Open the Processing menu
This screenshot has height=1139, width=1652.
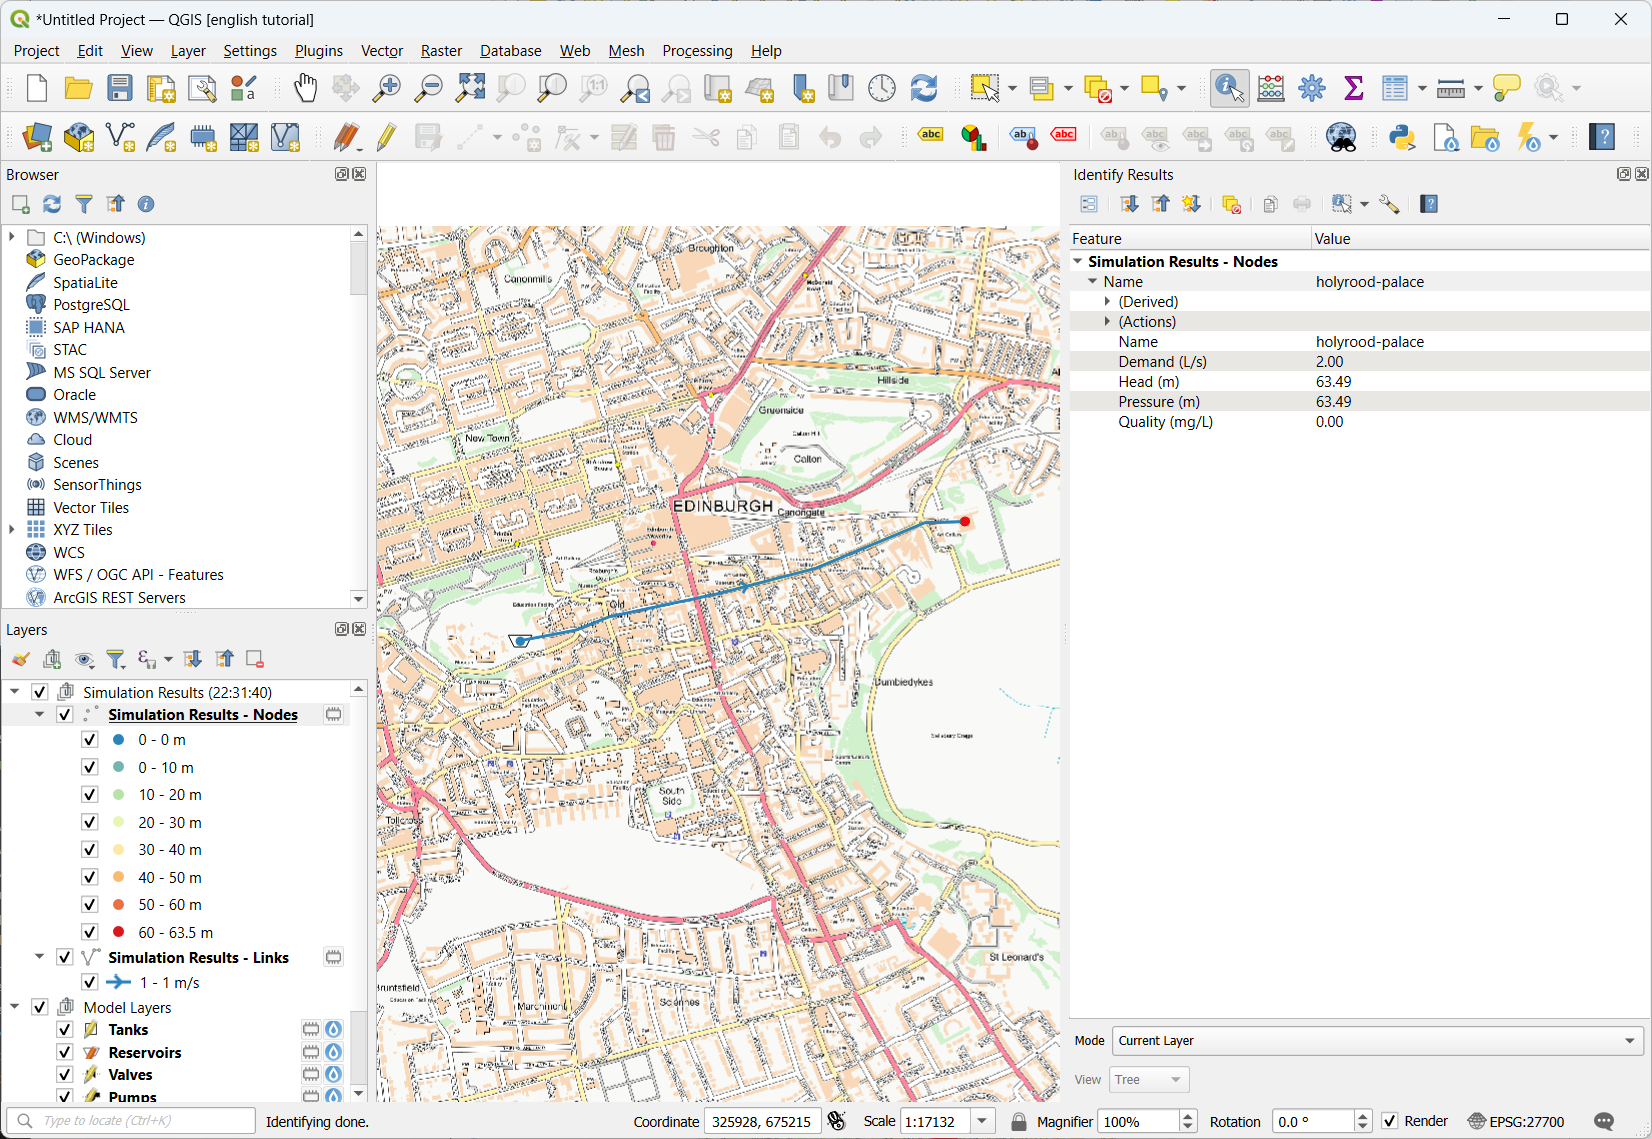tap(697, 51)
